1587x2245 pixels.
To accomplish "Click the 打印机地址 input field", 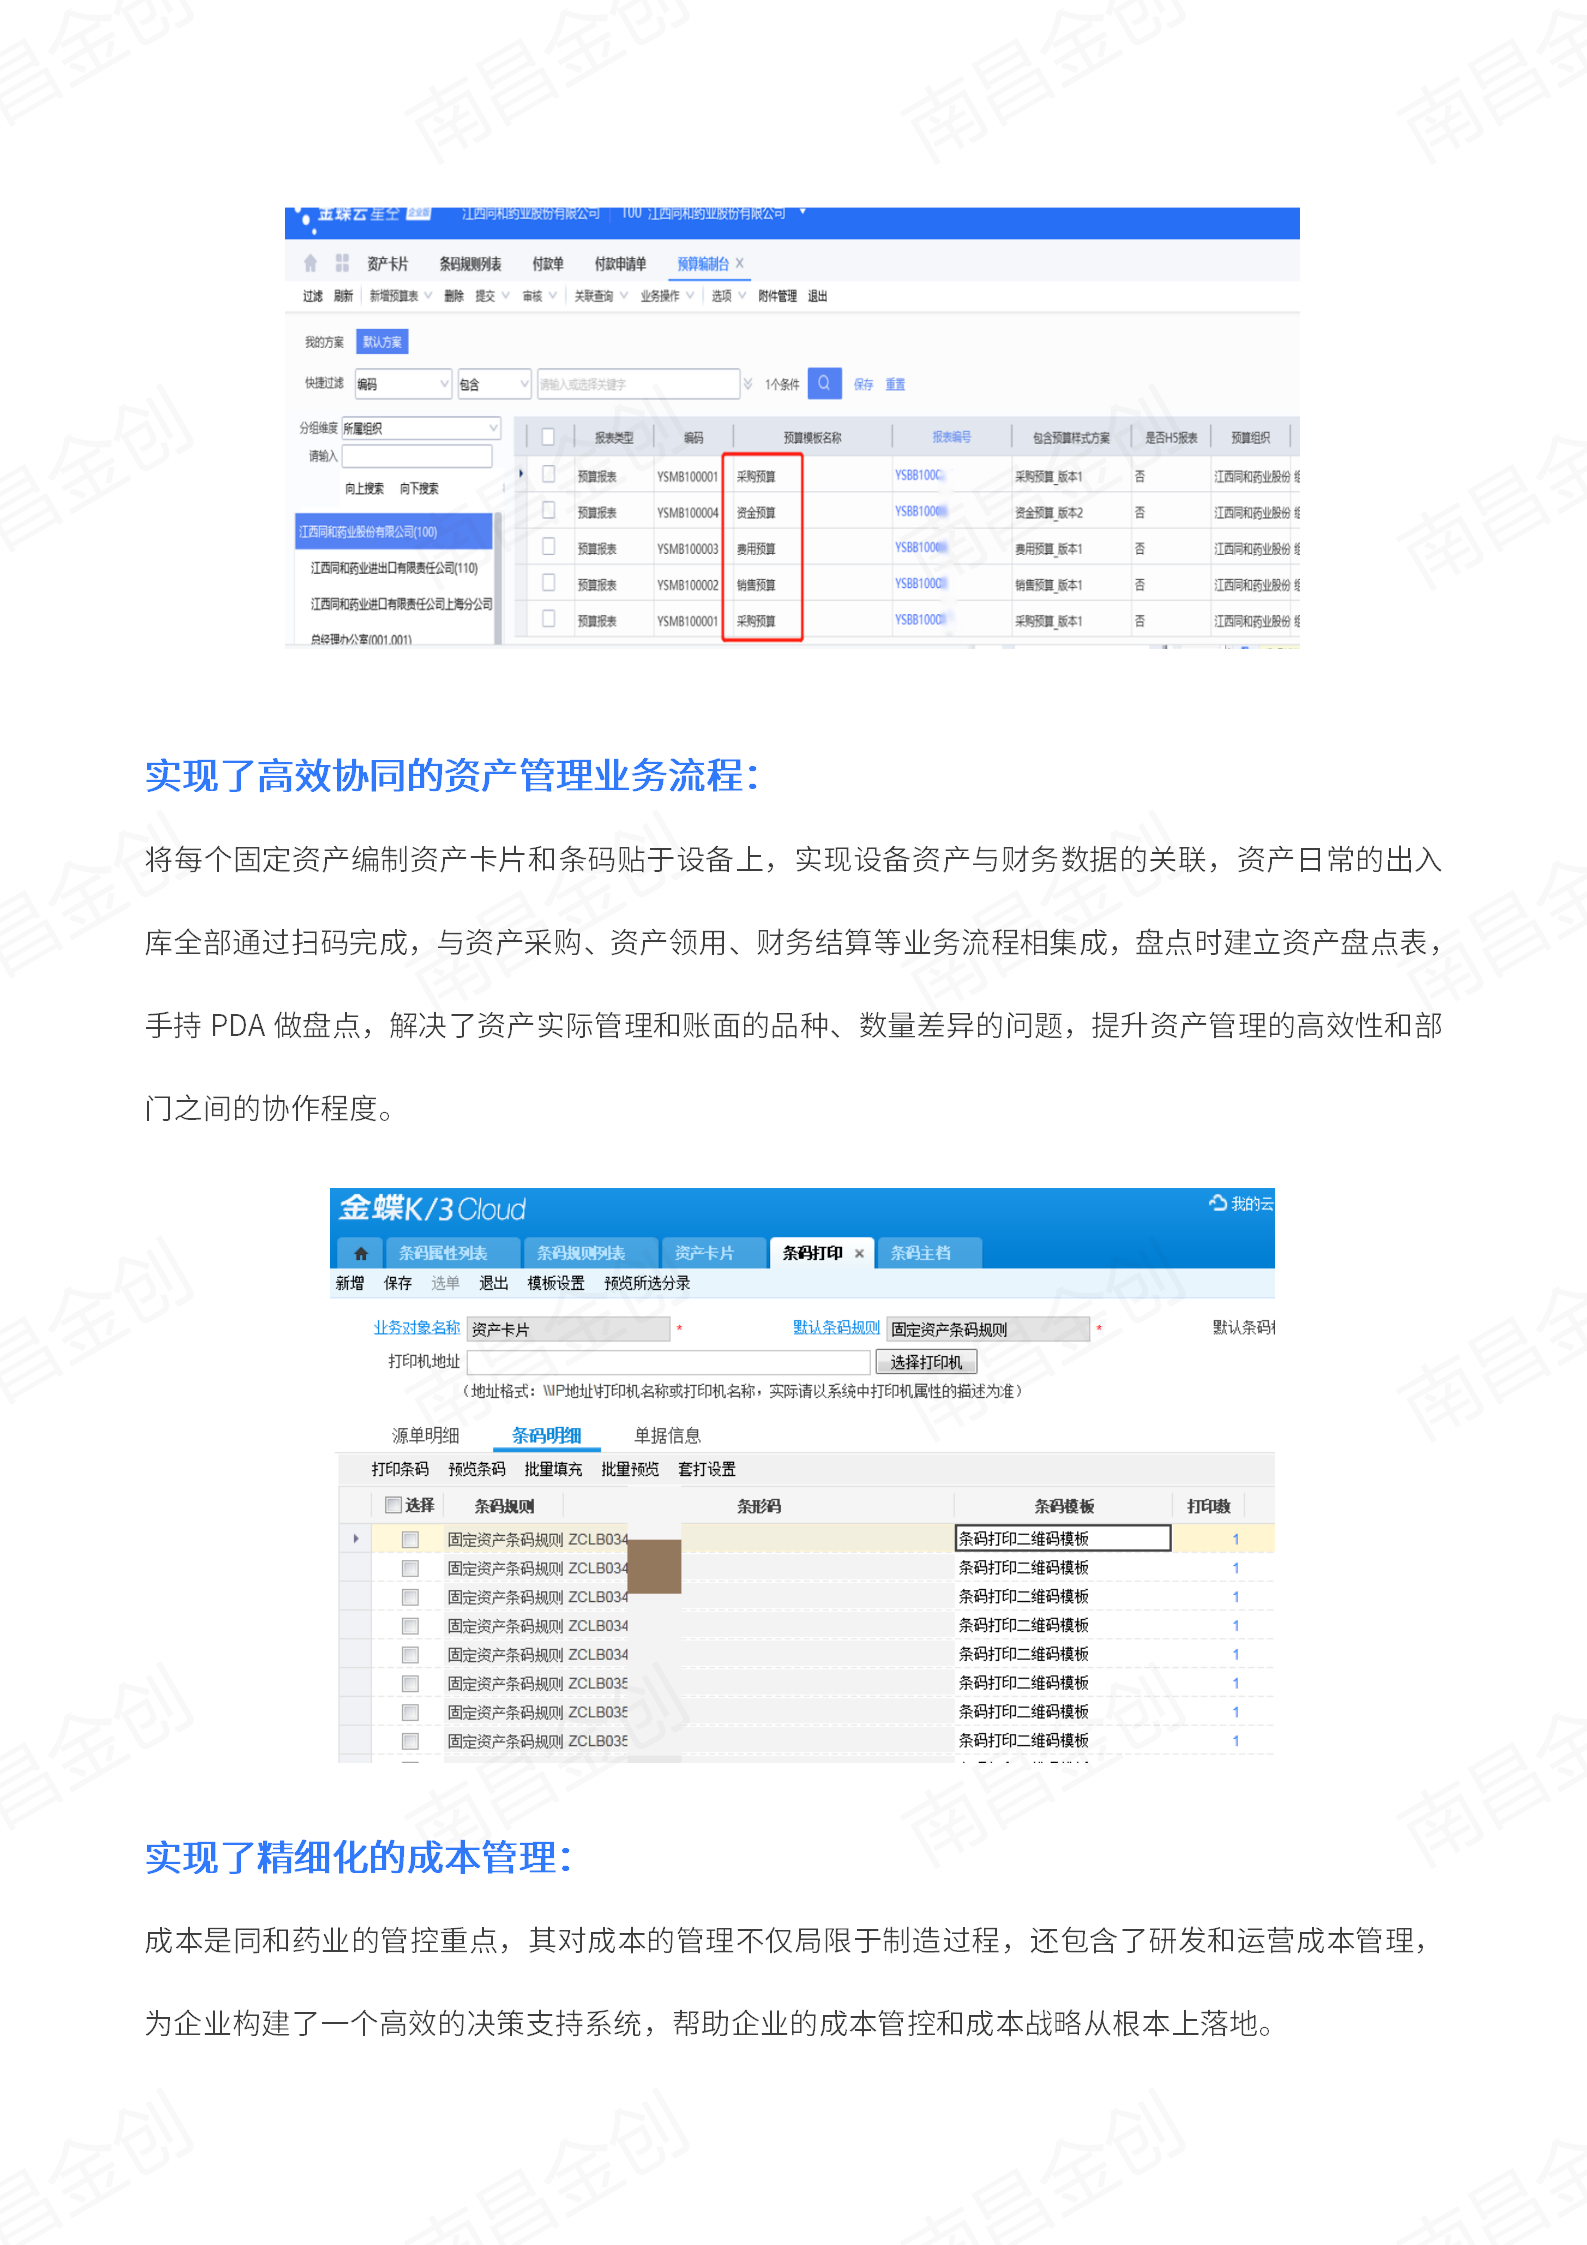I will point(668,1362).
